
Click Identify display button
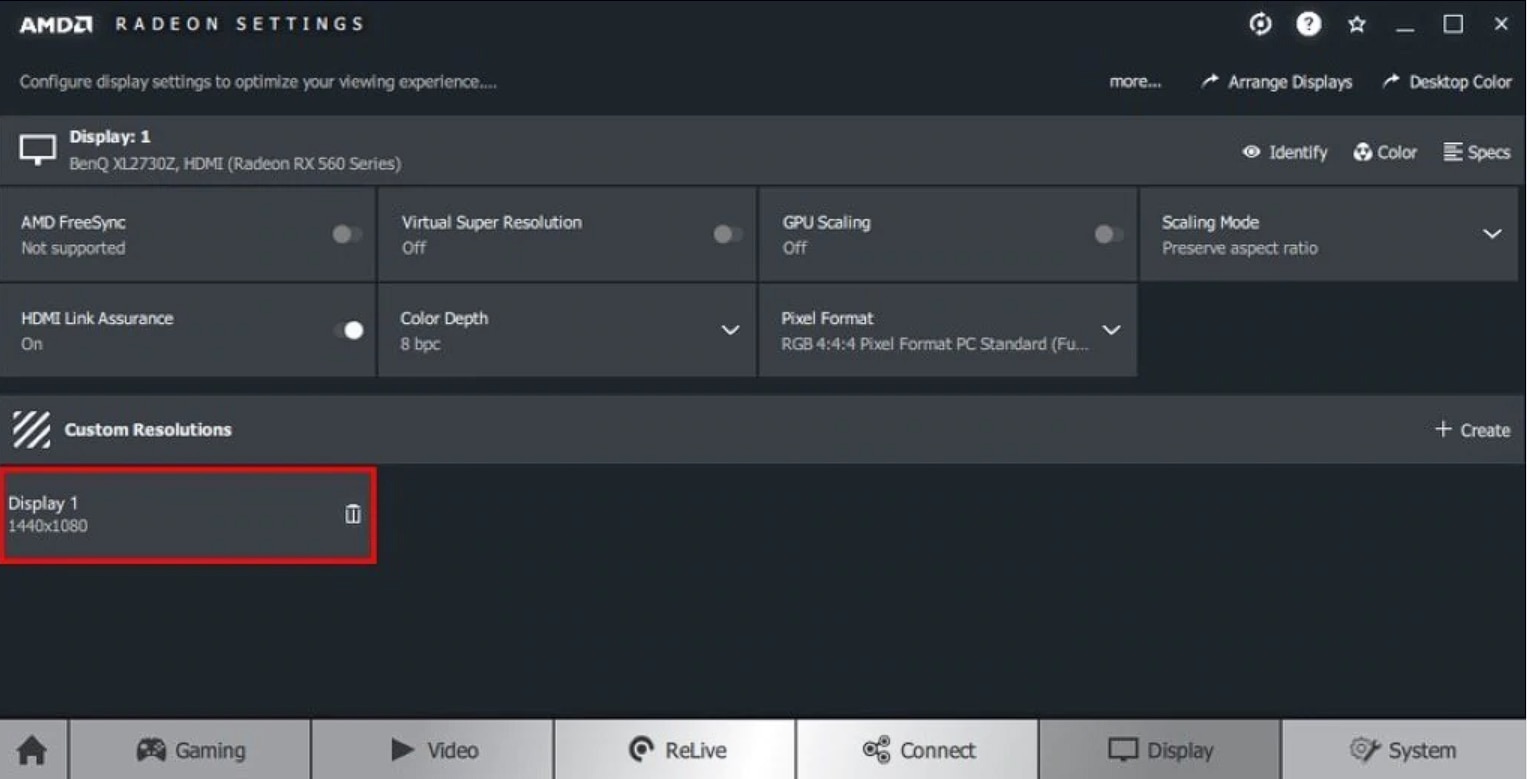(x=1285, y=152)
